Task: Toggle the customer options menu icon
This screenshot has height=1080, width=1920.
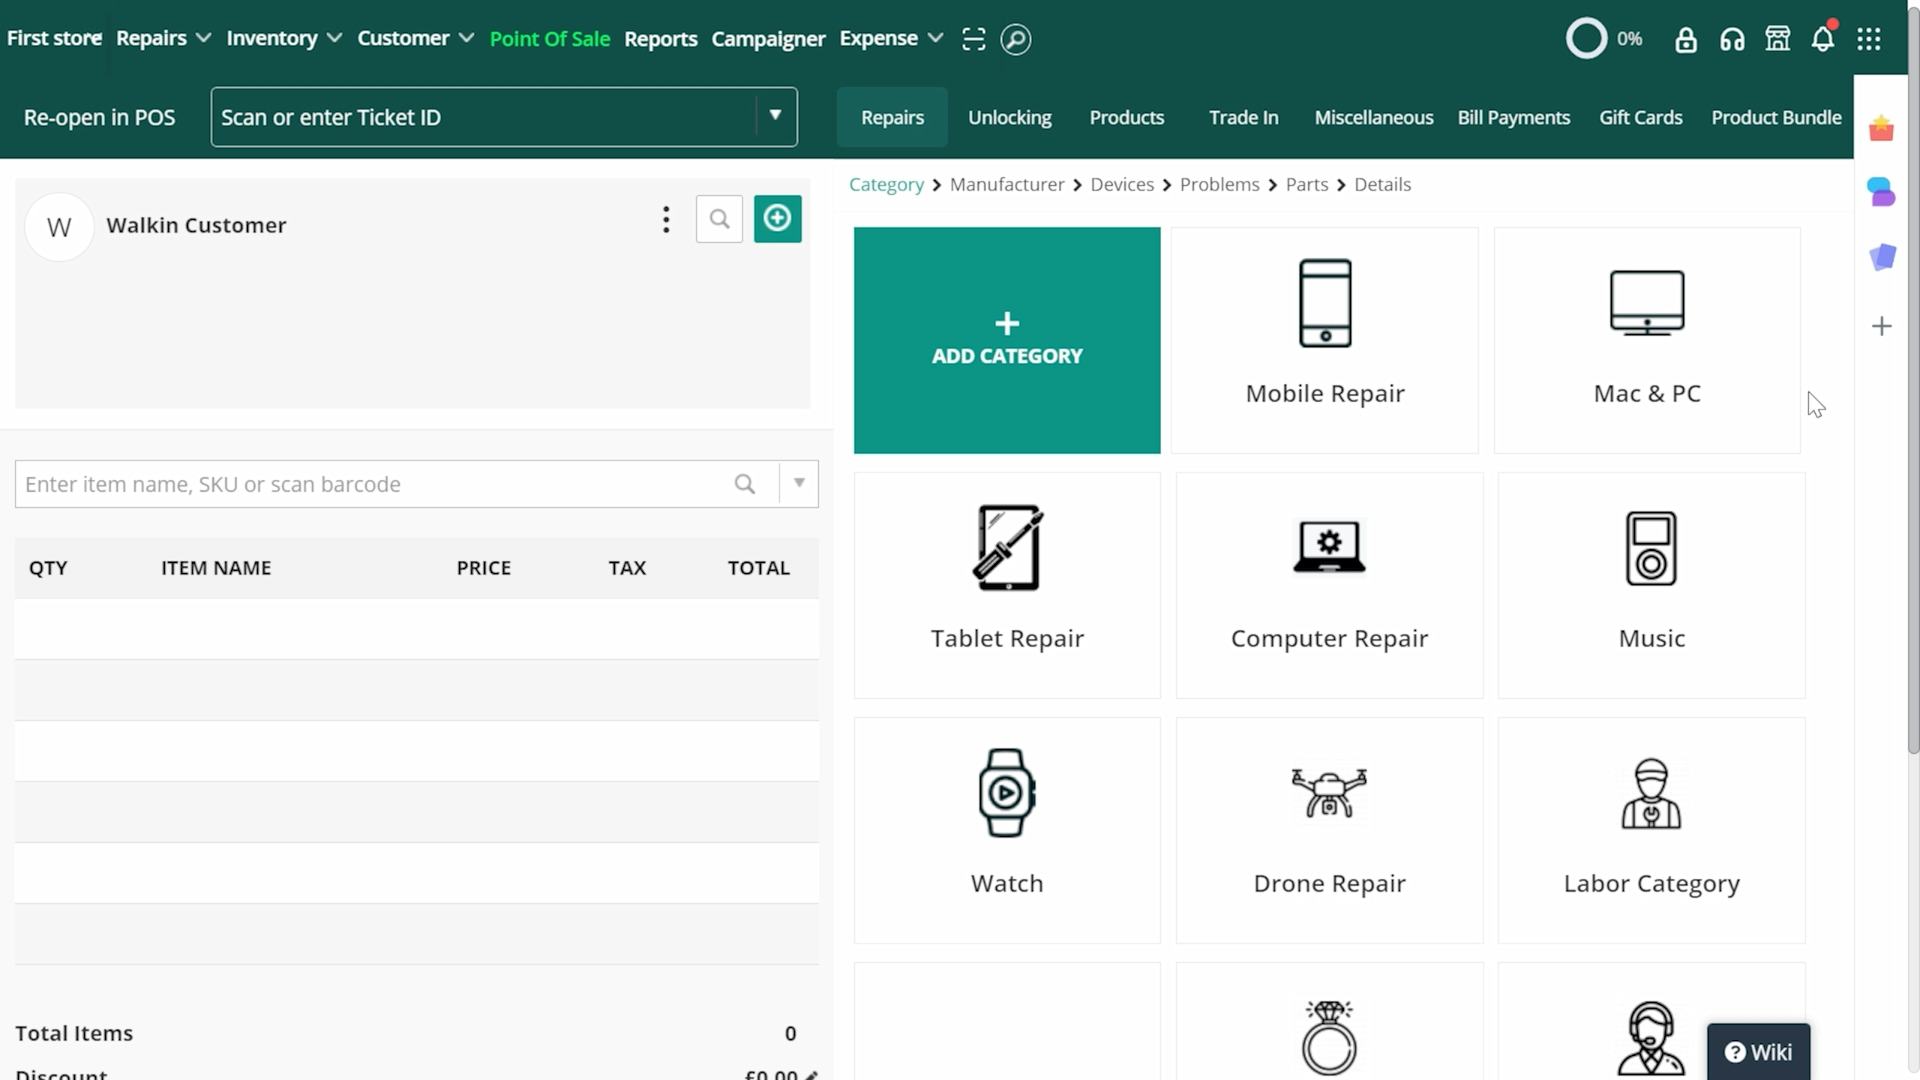Action: tap(666, 218)
